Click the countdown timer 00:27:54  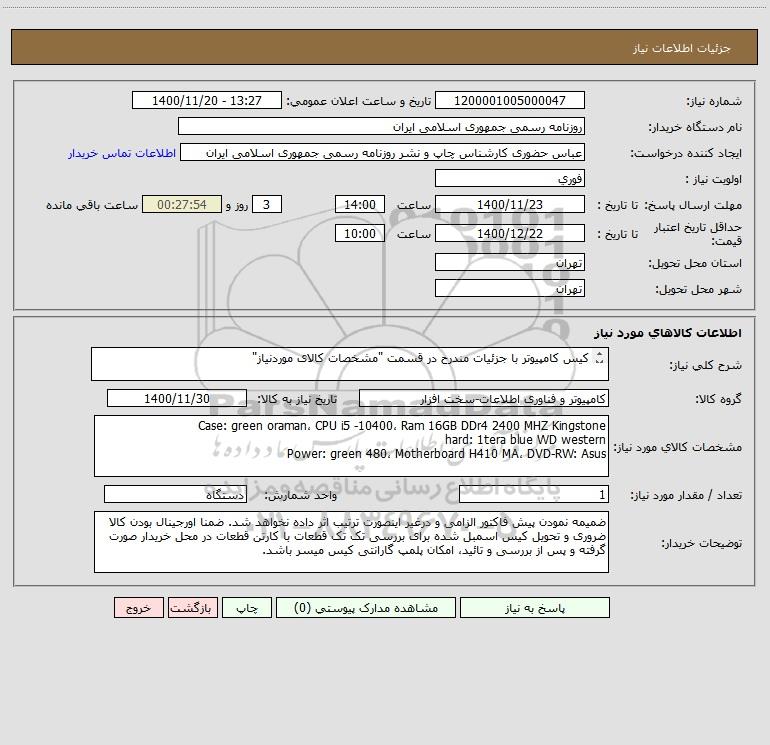pyautogui.click(x=182, y=204)
